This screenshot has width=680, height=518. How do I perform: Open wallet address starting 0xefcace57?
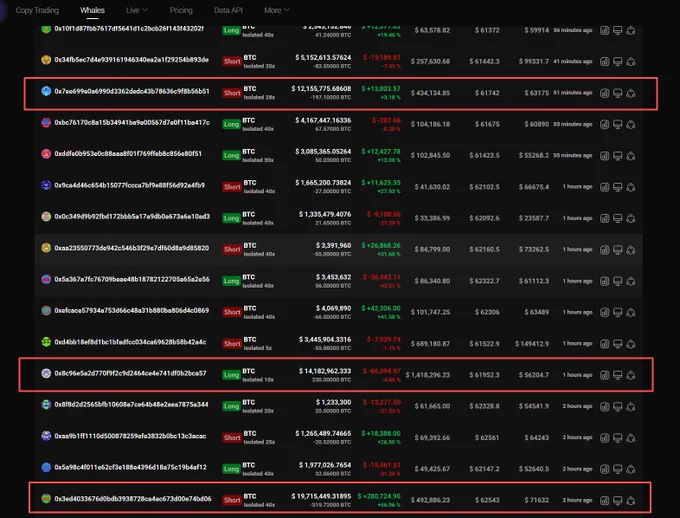tap(131, 310)
